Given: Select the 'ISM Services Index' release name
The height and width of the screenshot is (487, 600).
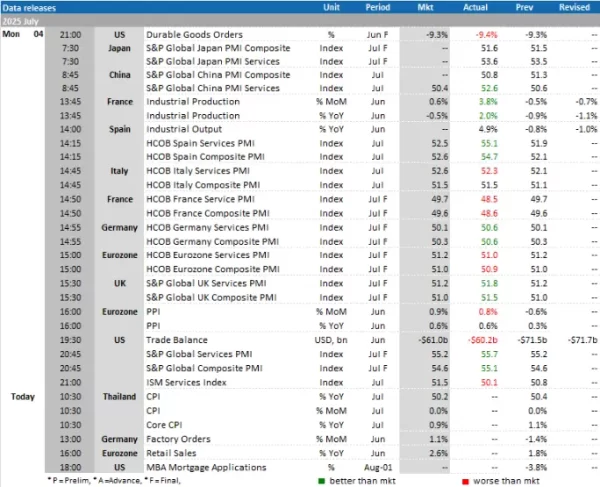Looking at the screenshot, I should coord(186,383).
